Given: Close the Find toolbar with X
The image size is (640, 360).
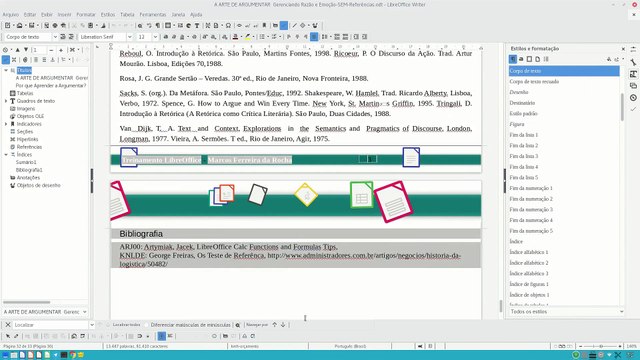Looking at the screenshot, I should click(8, 325).
